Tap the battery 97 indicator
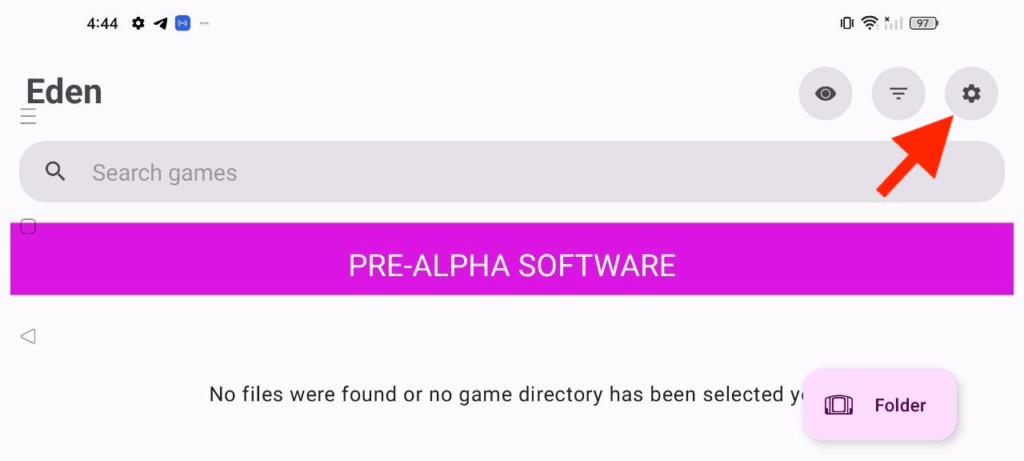 [x=923, y=24]
